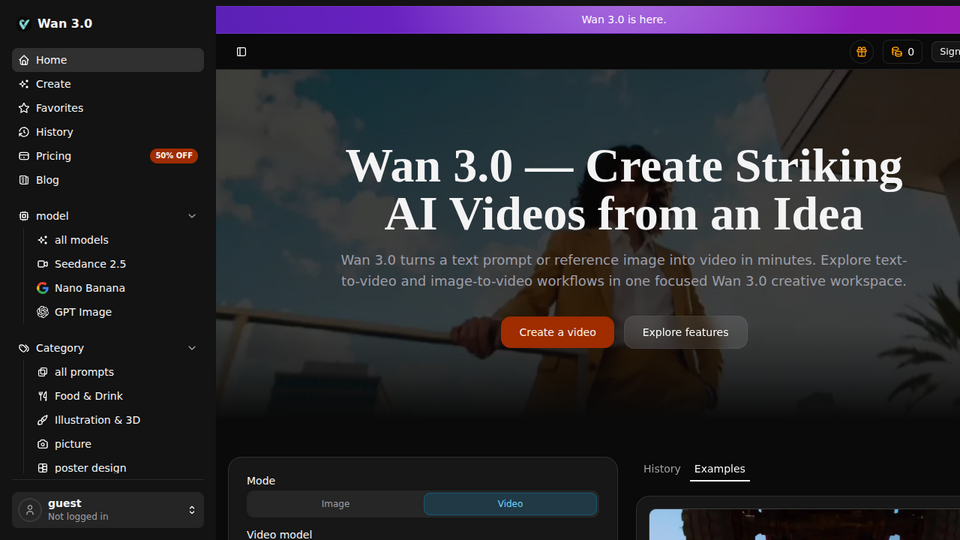Click the all models sparkle icon
This screenshot has width=960, height=540.
pyautogui.click(x=42, y=240)
